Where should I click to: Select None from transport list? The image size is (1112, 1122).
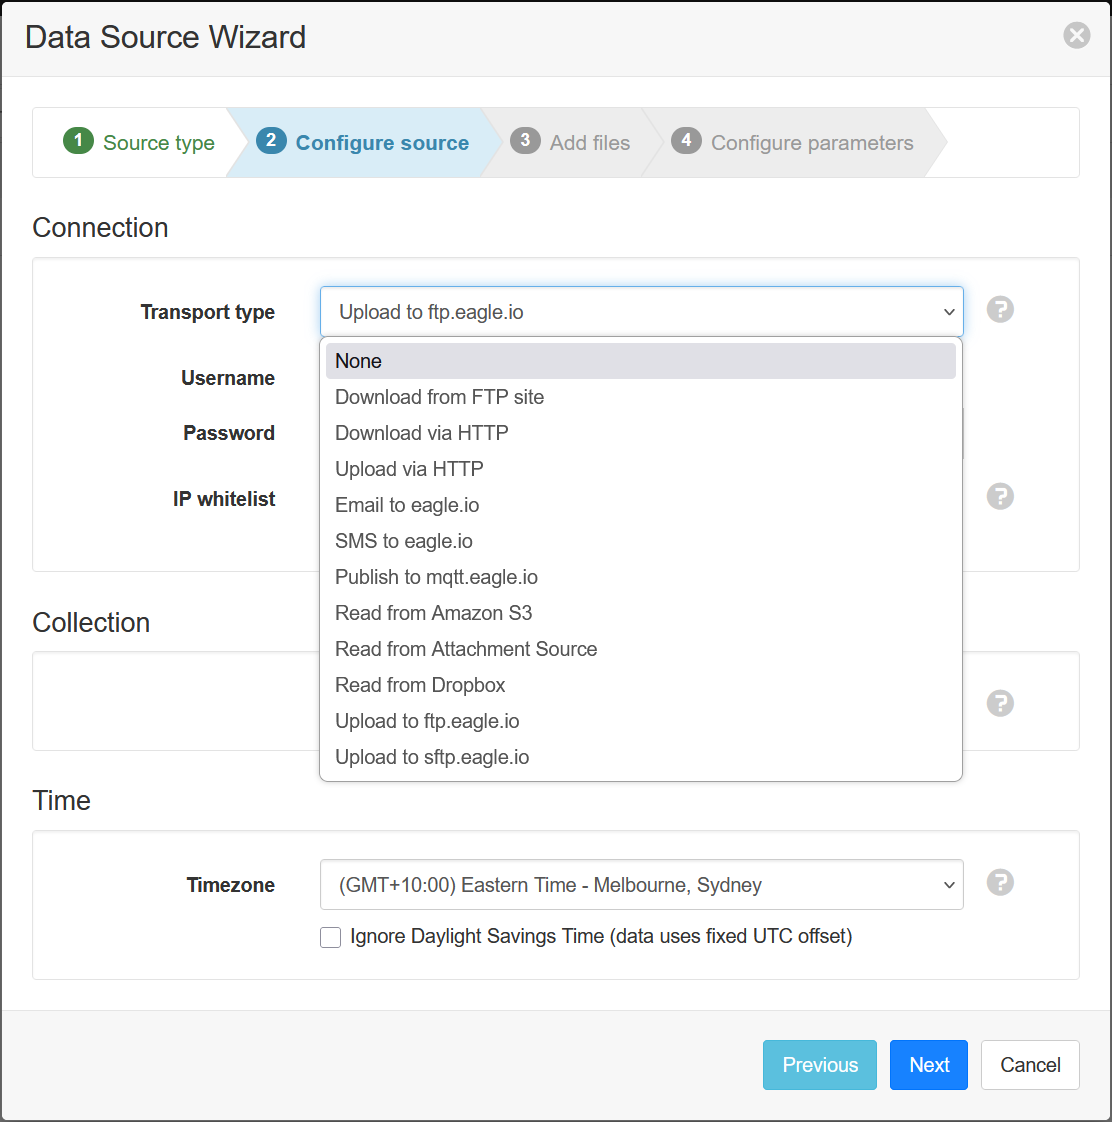click(x=641, y=361)
